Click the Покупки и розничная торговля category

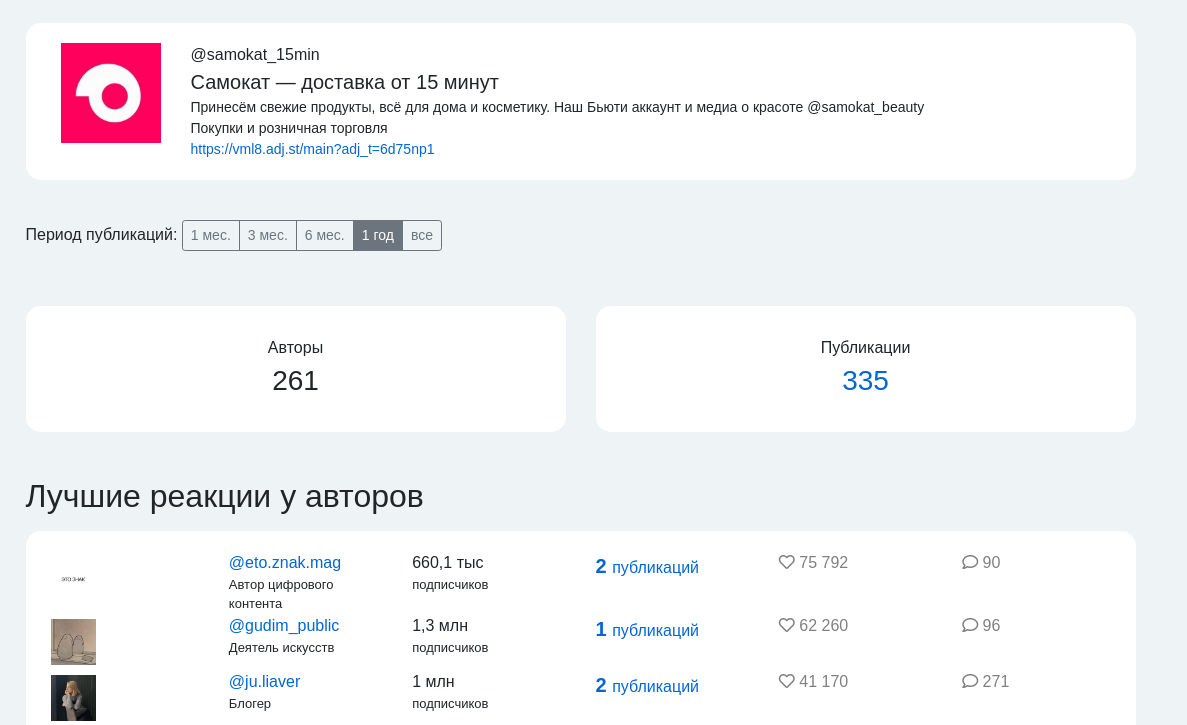click(289, 128)
